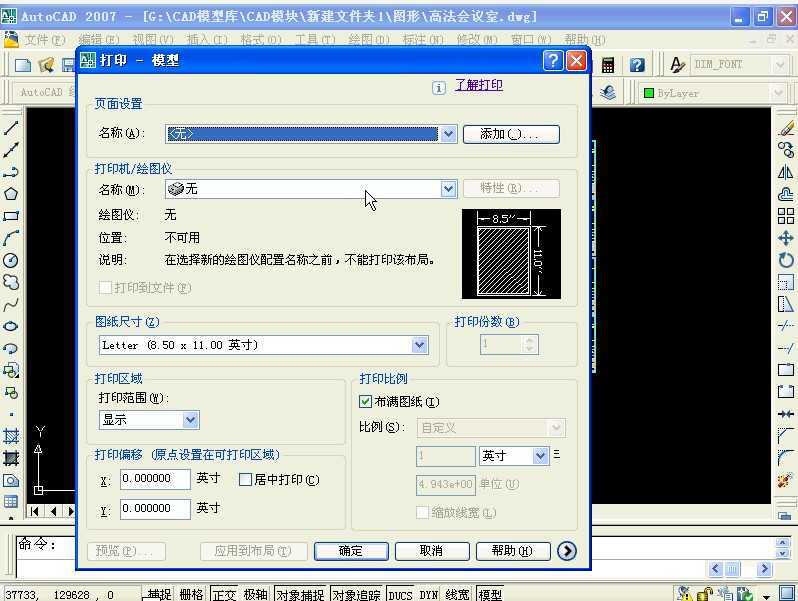Viewport: 798px width, 601px height.
Task: Select the Revision Cloud tool
Action: [x=11, y=282]
